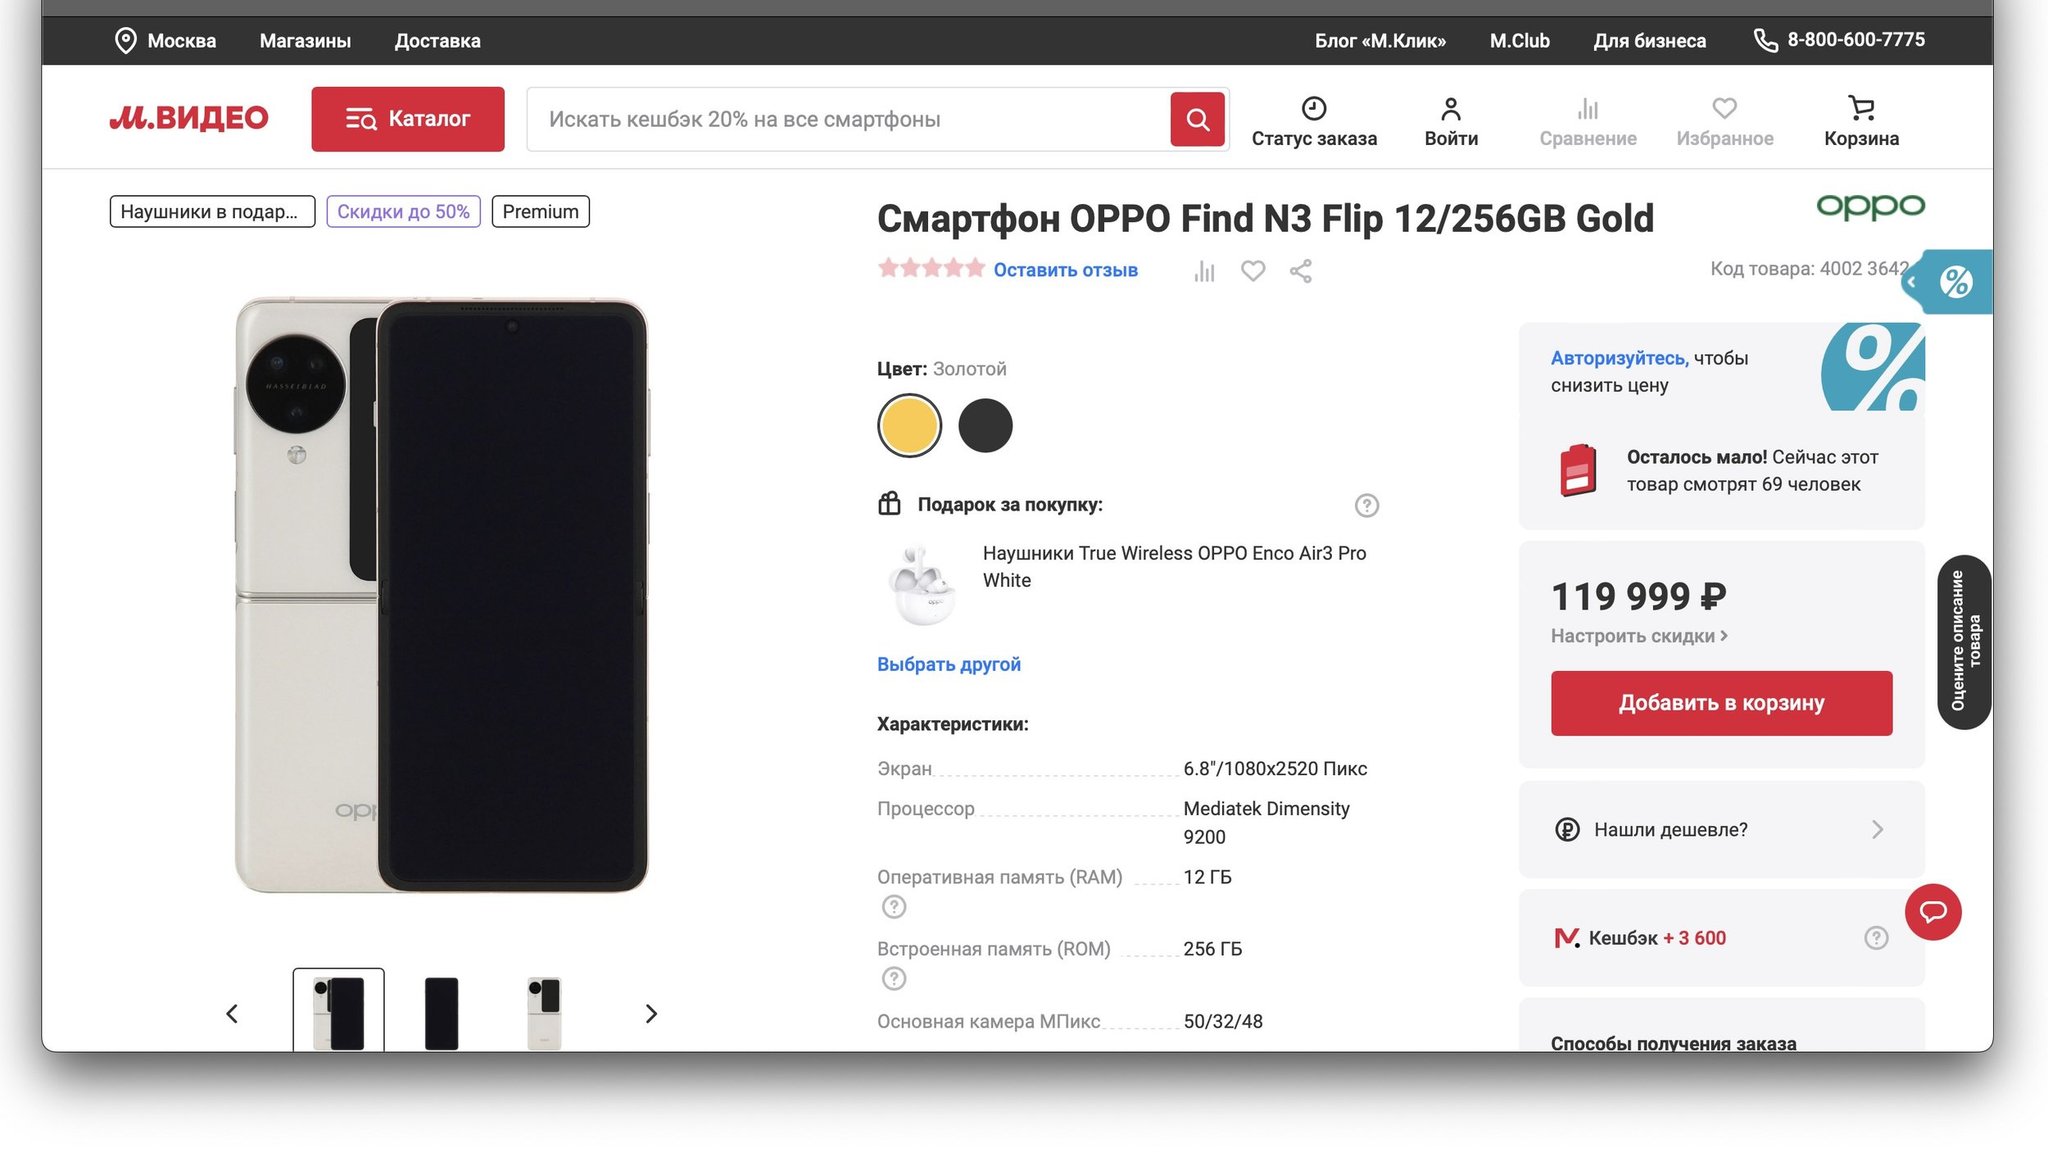Open Для бизнеса page
Image resolution: width=2048 pixels, height=1152 pixels.
tap(1649, 41)
